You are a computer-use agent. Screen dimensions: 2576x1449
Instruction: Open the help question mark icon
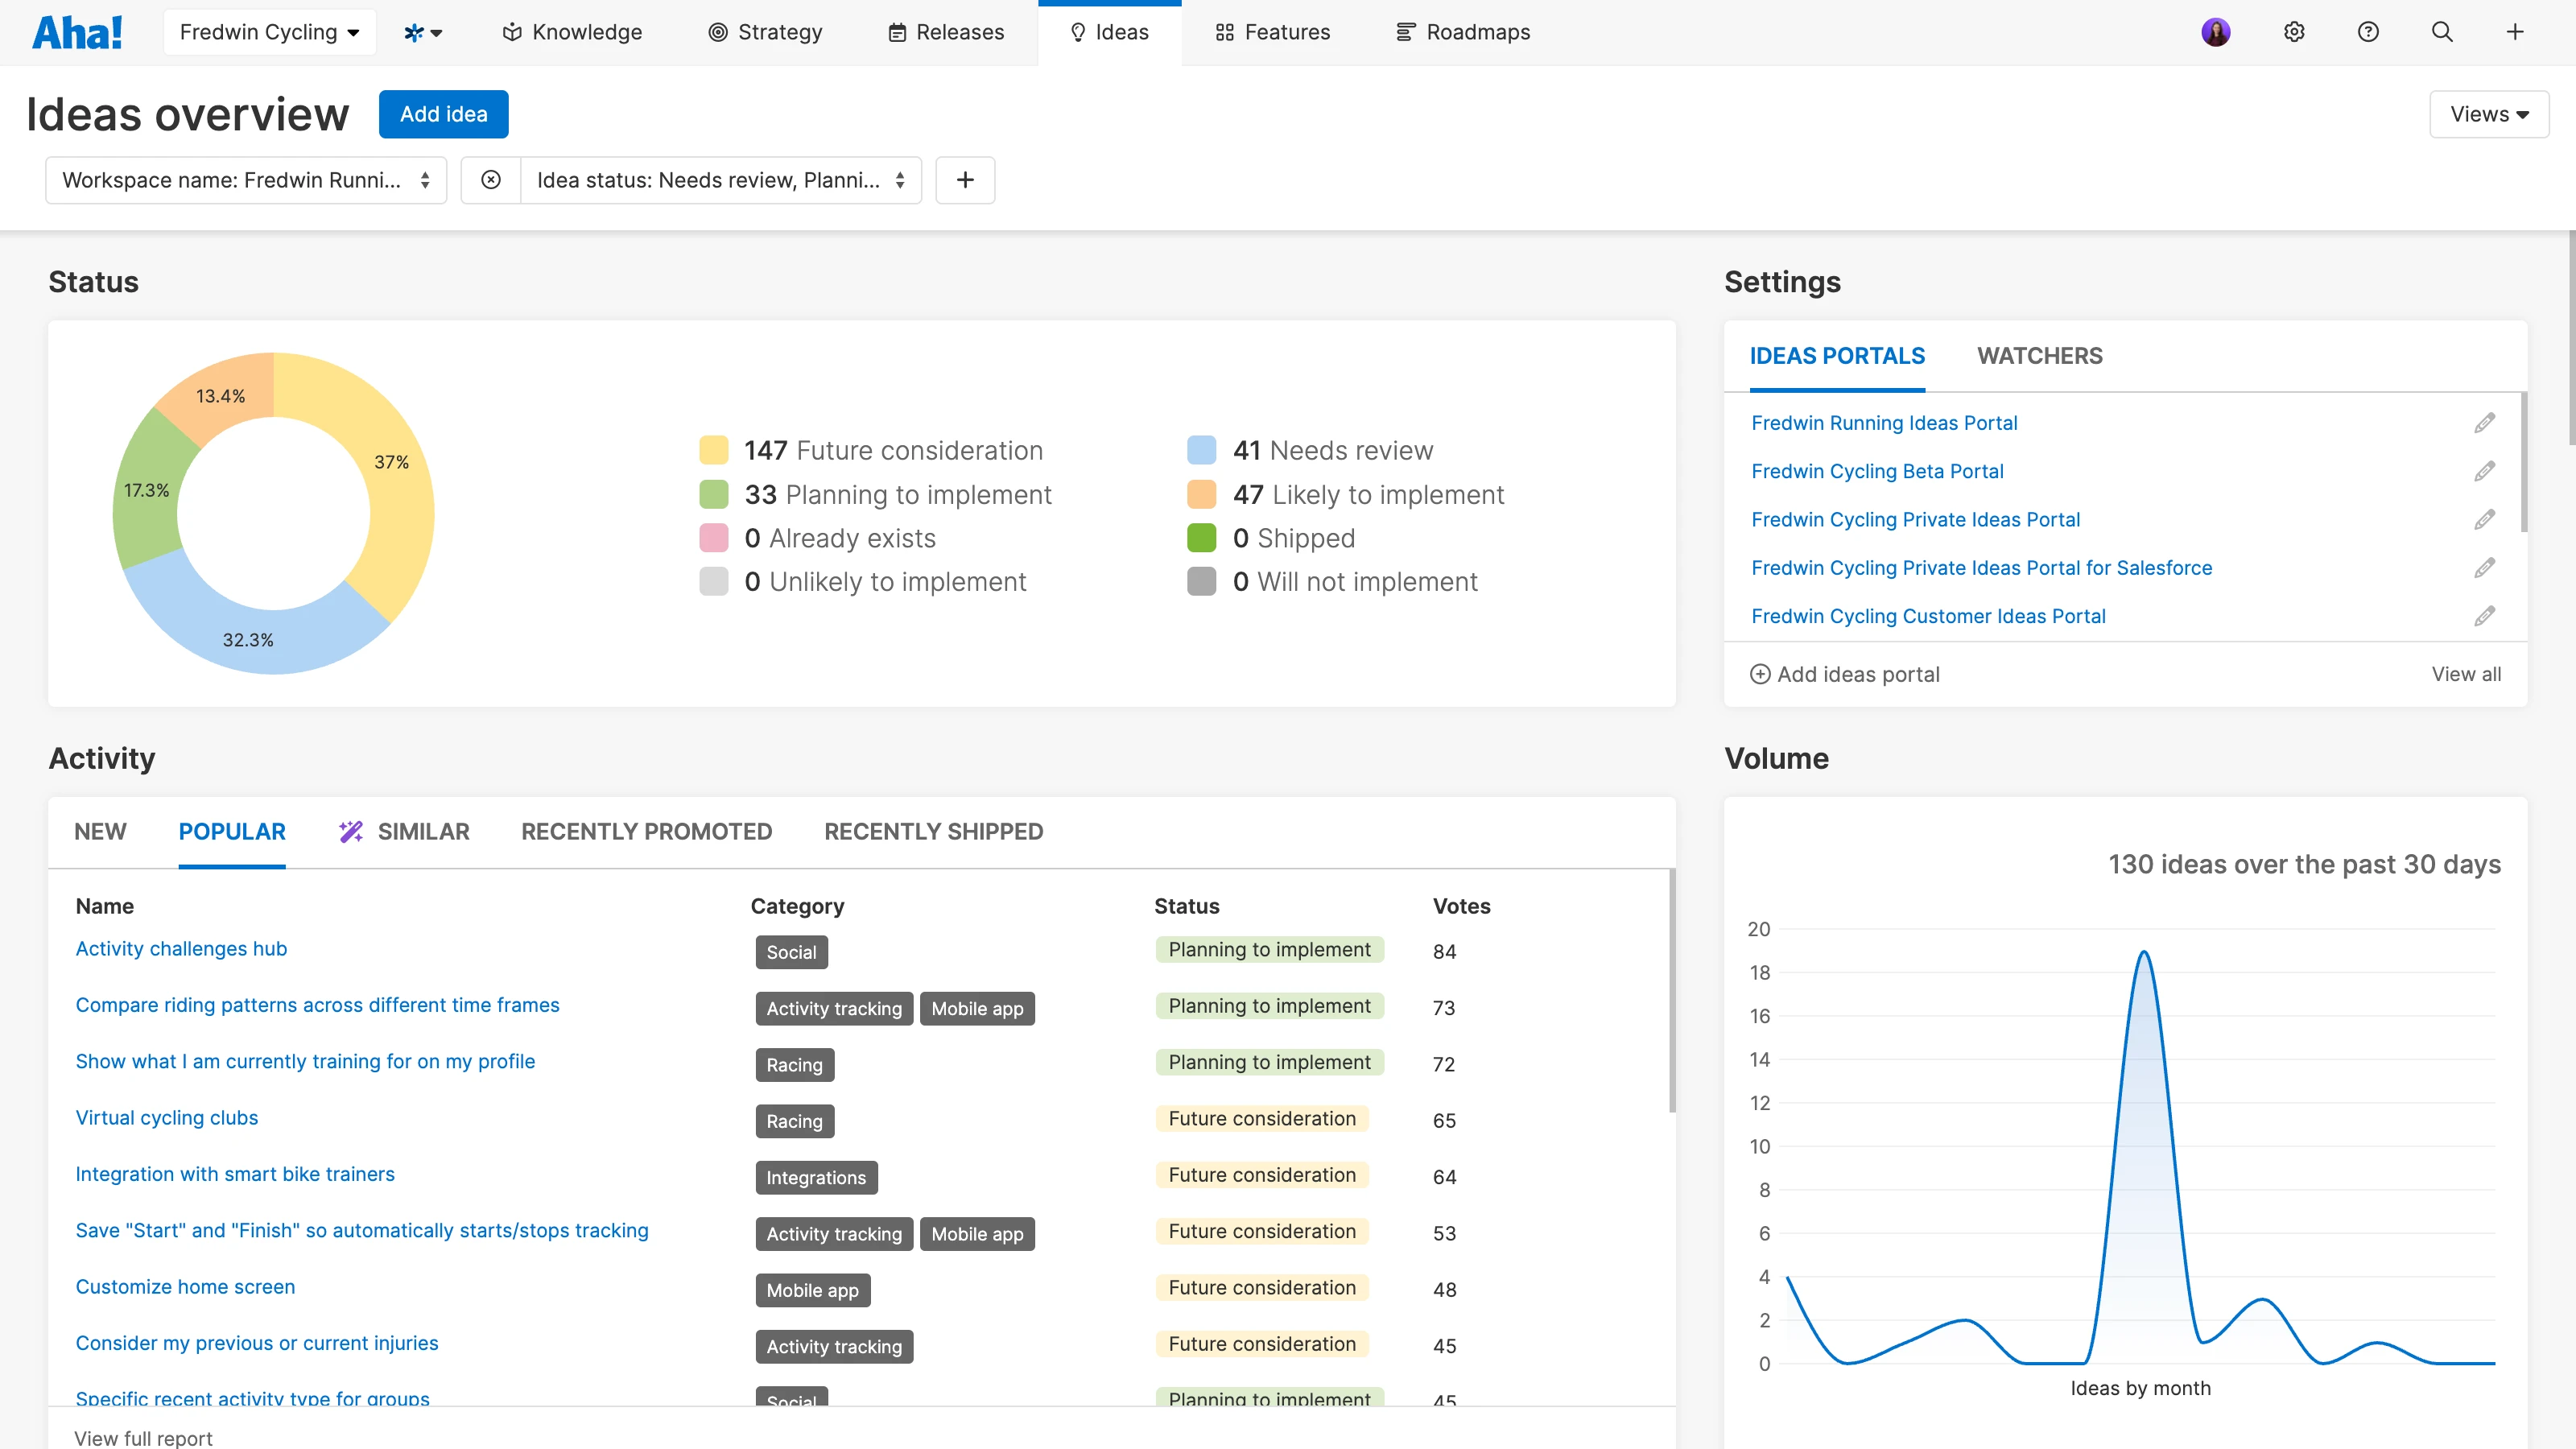tap(2368, 32)
